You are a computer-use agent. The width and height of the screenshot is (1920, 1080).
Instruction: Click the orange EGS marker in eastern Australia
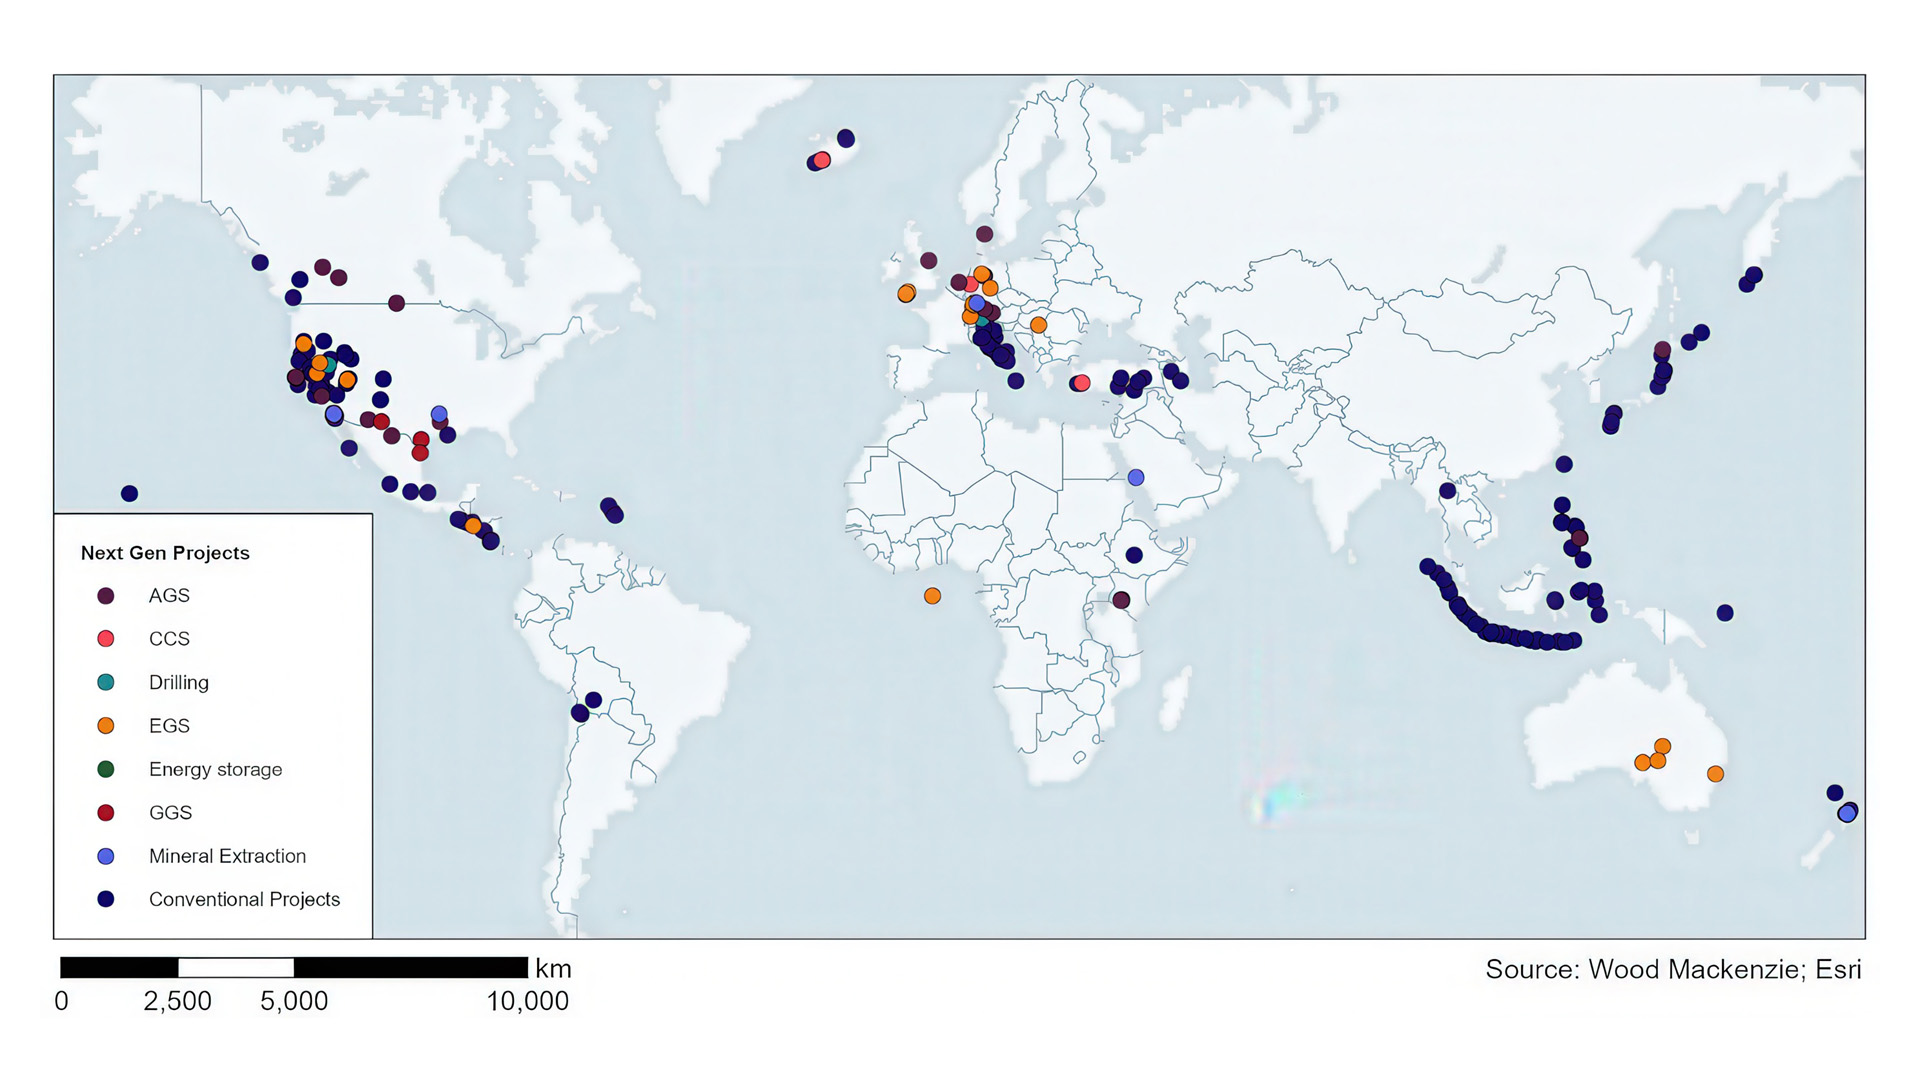click(1715, 774)
